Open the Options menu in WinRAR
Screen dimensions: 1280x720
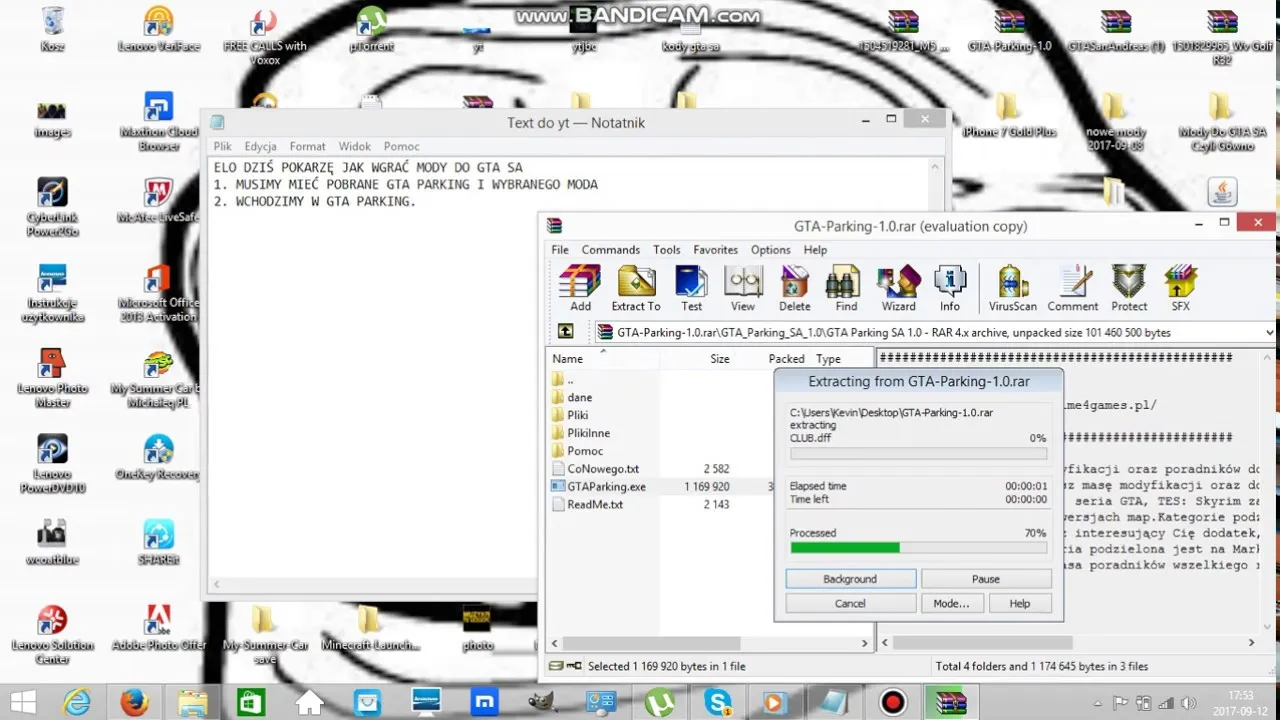tap(771, 250)
